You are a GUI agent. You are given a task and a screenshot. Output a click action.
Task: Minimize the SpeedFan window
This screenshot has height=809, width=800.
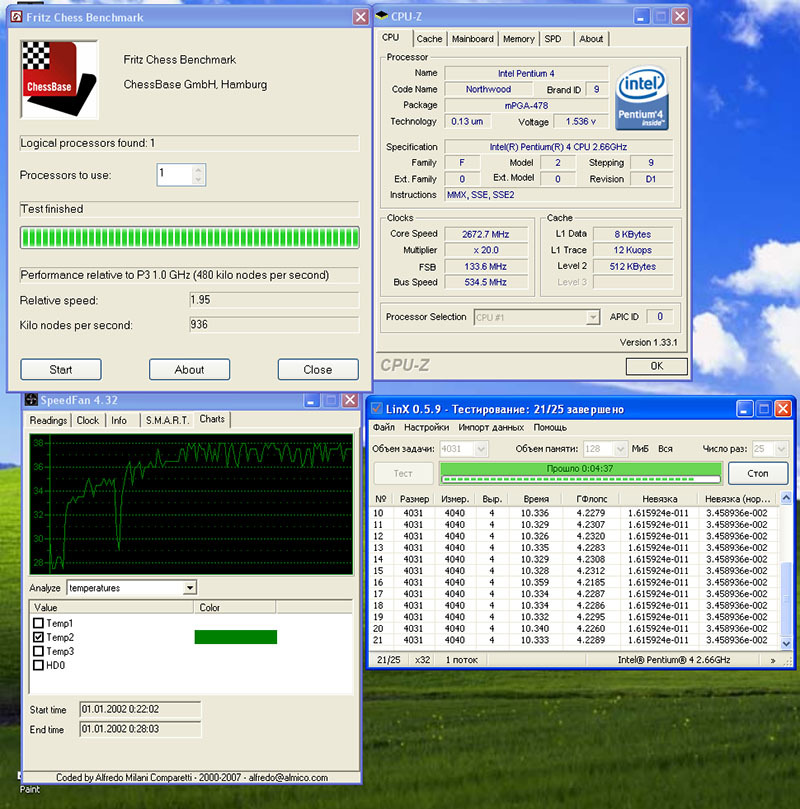coord(311,400)
